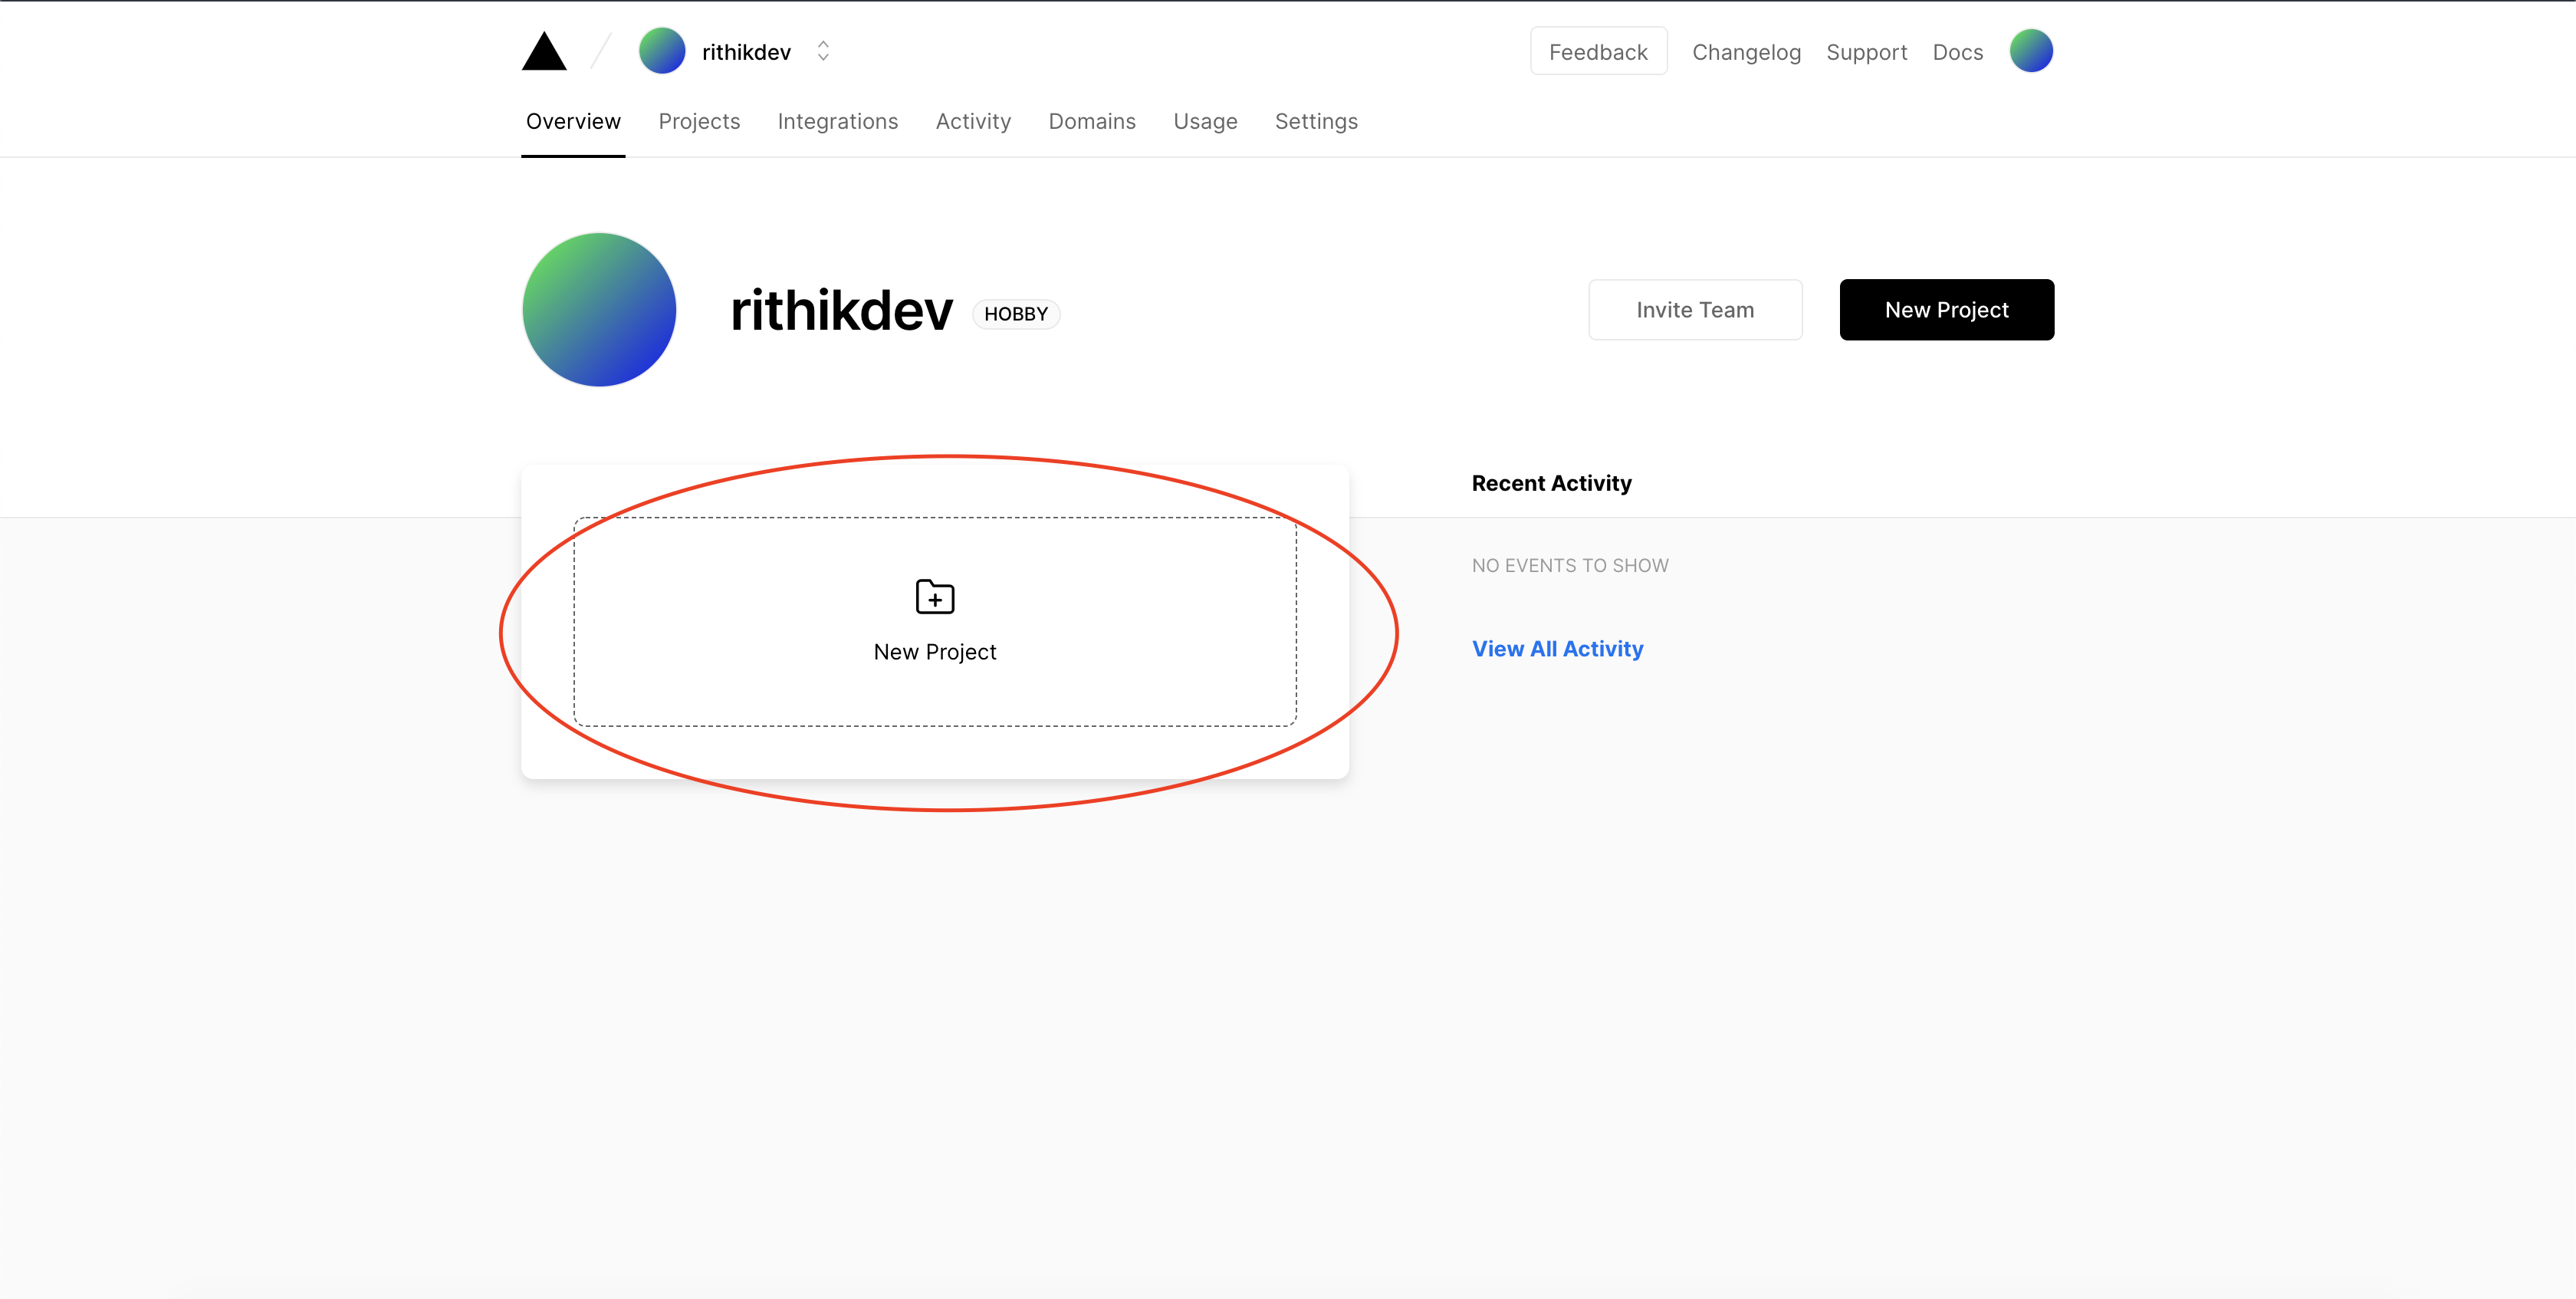Open the Integrations tab

[837, 121]
